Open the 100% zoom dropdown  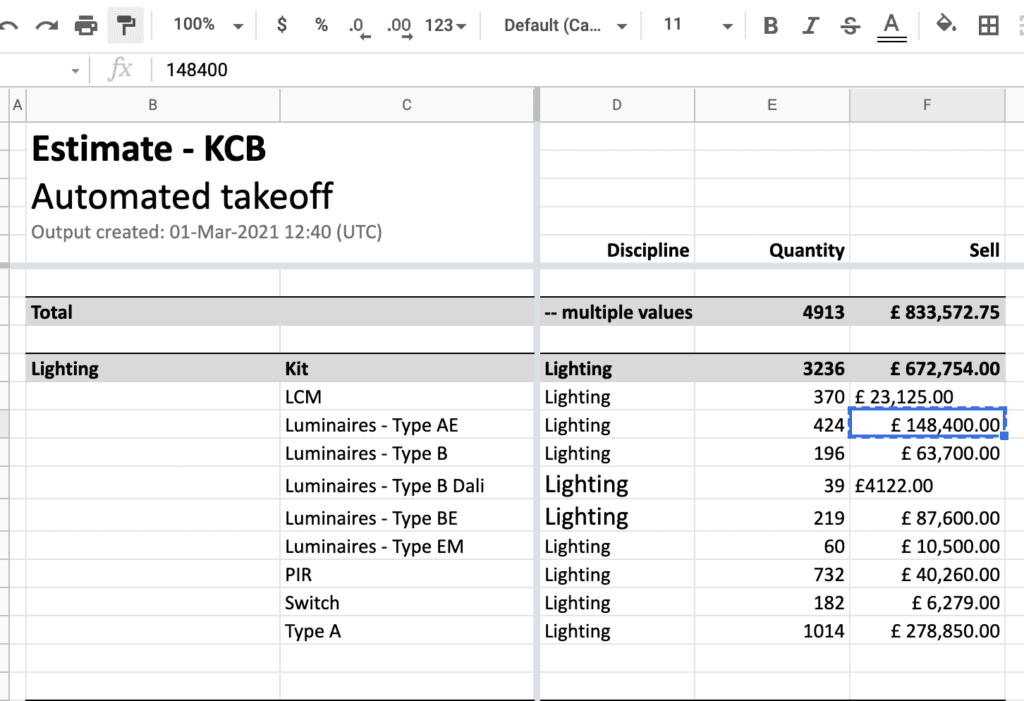click(x=208, y=25)
